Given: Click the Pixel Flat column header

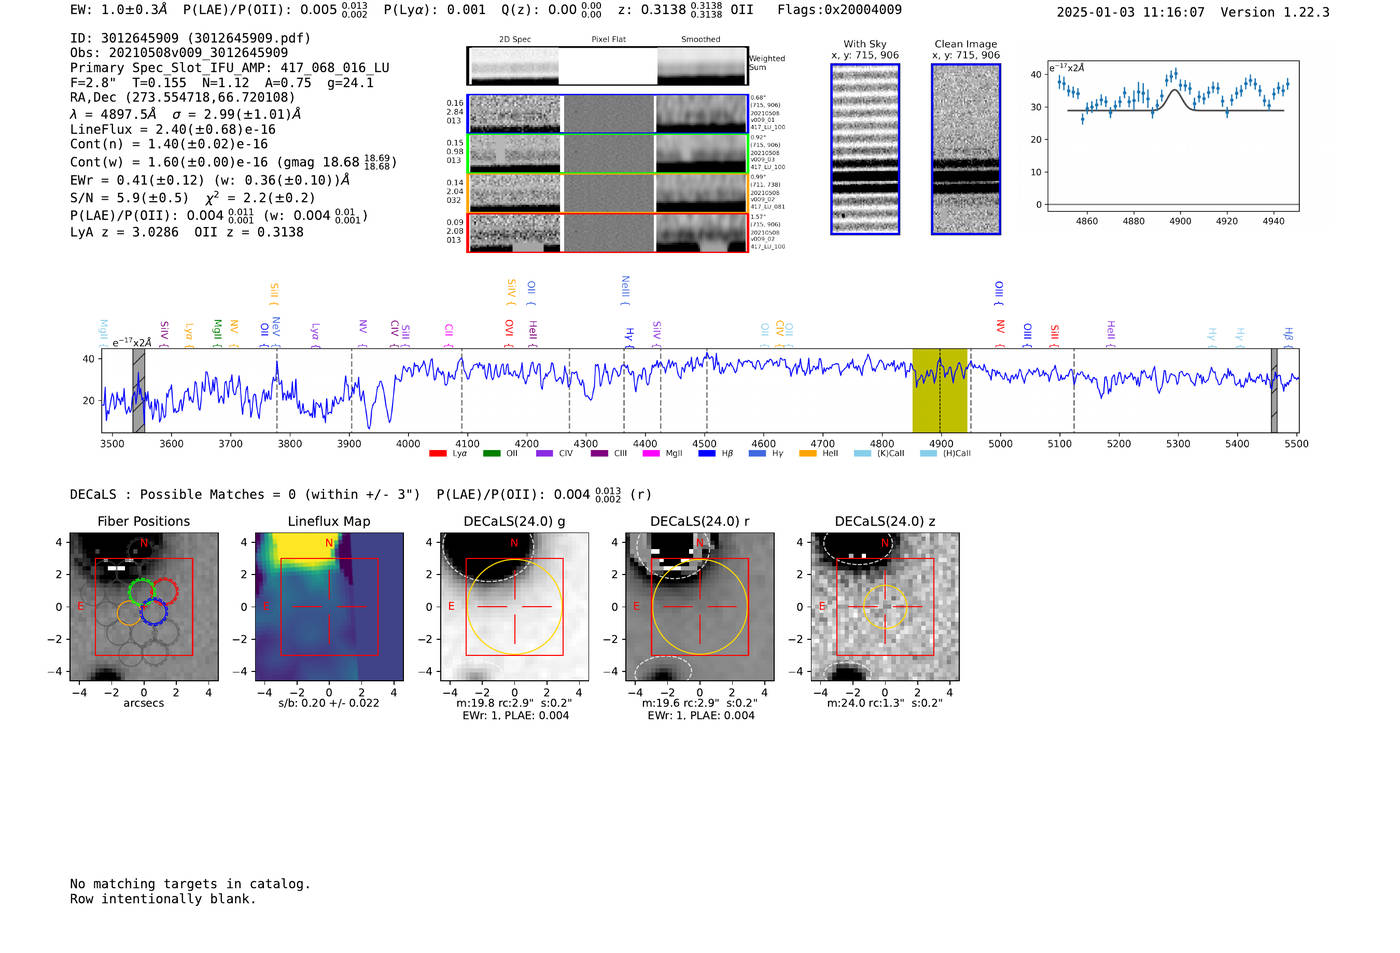Looking at the screenshot, I should pyautogui.click(x=608, y=40).
